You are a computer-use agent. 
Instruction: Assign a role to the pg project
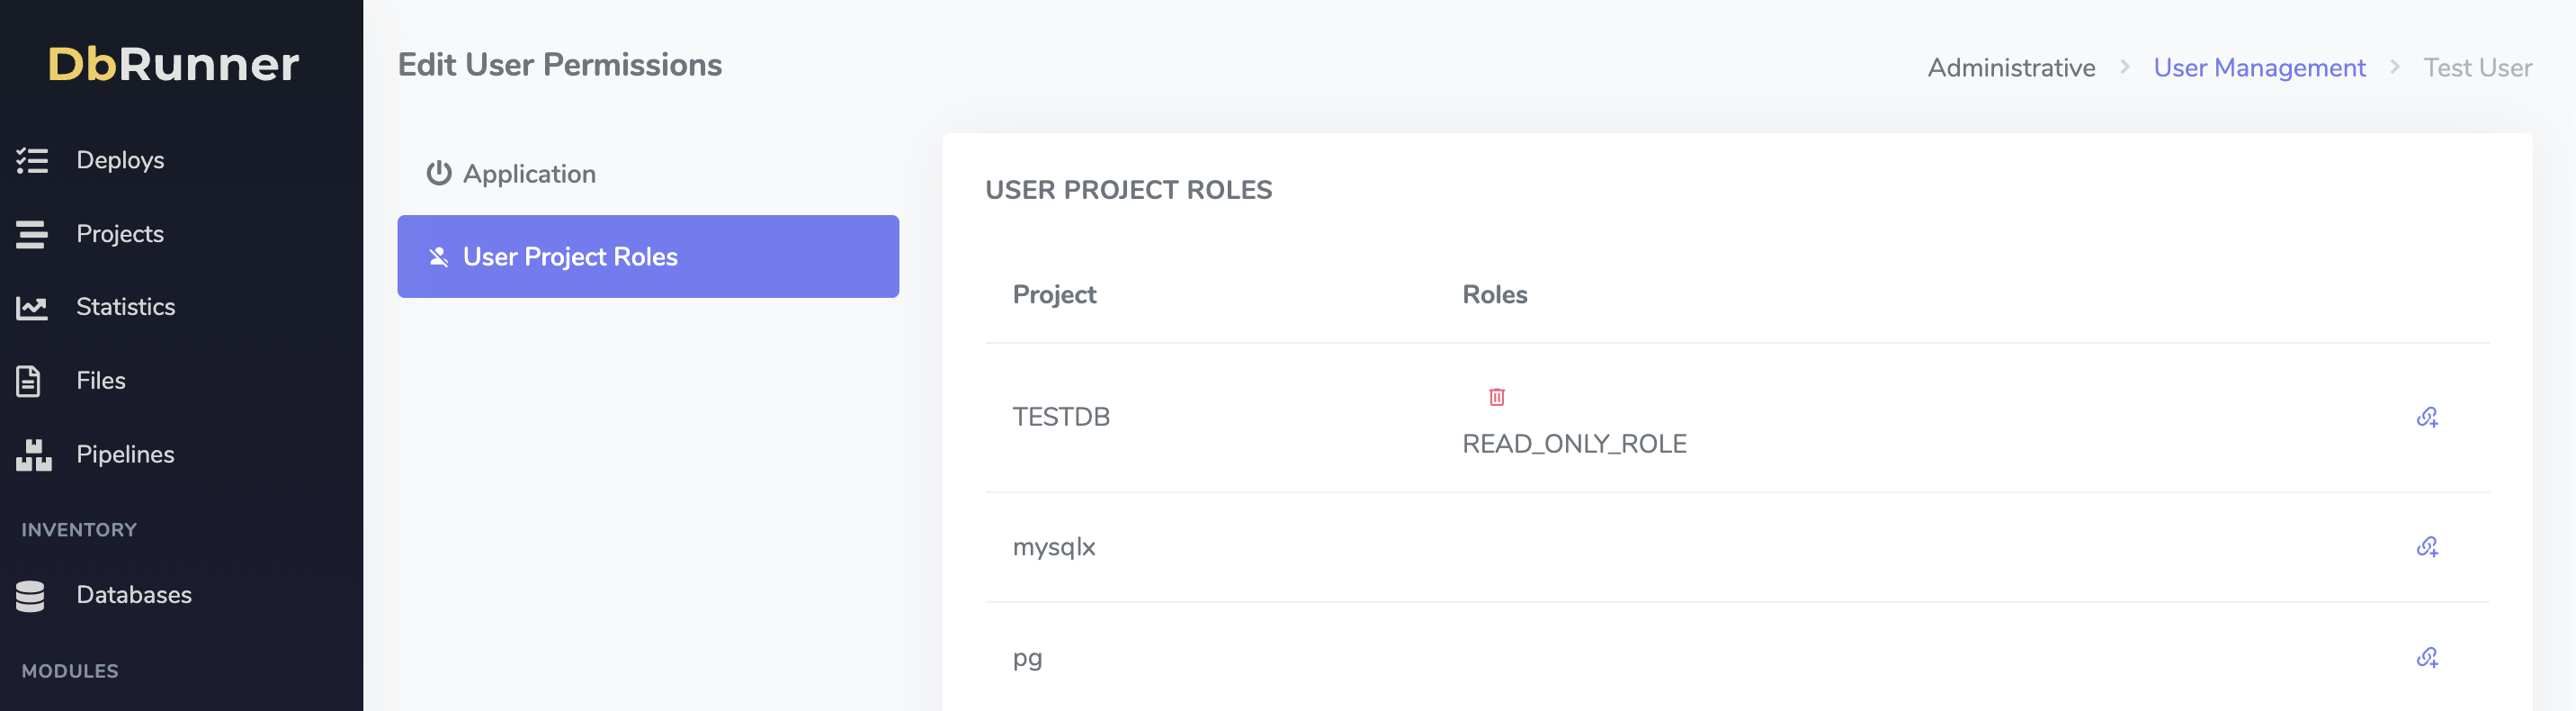(x=2427, y=658)
